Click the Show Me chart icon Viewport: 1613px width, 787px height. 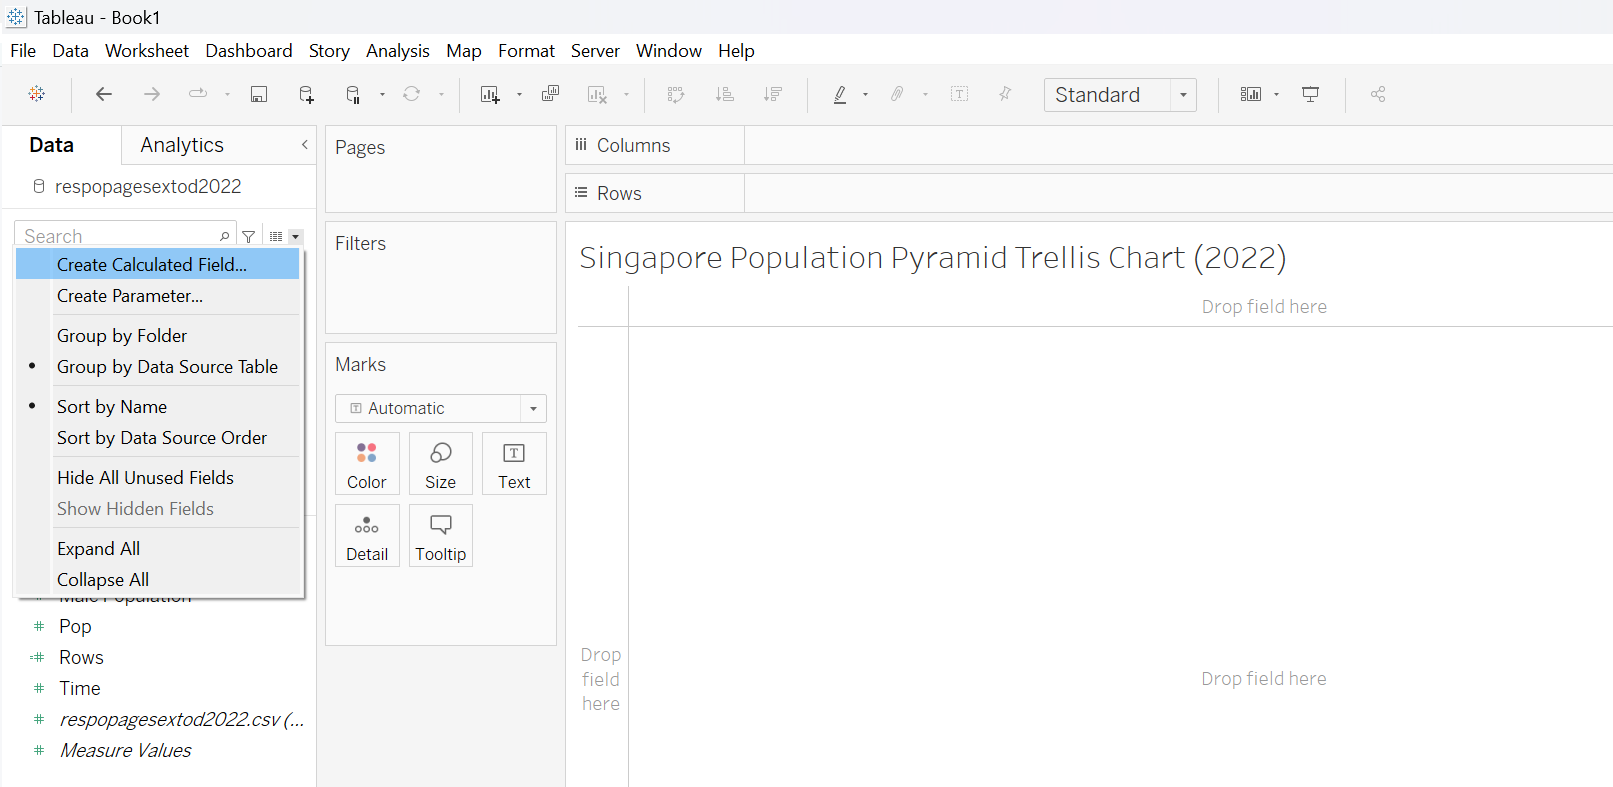1250,94
